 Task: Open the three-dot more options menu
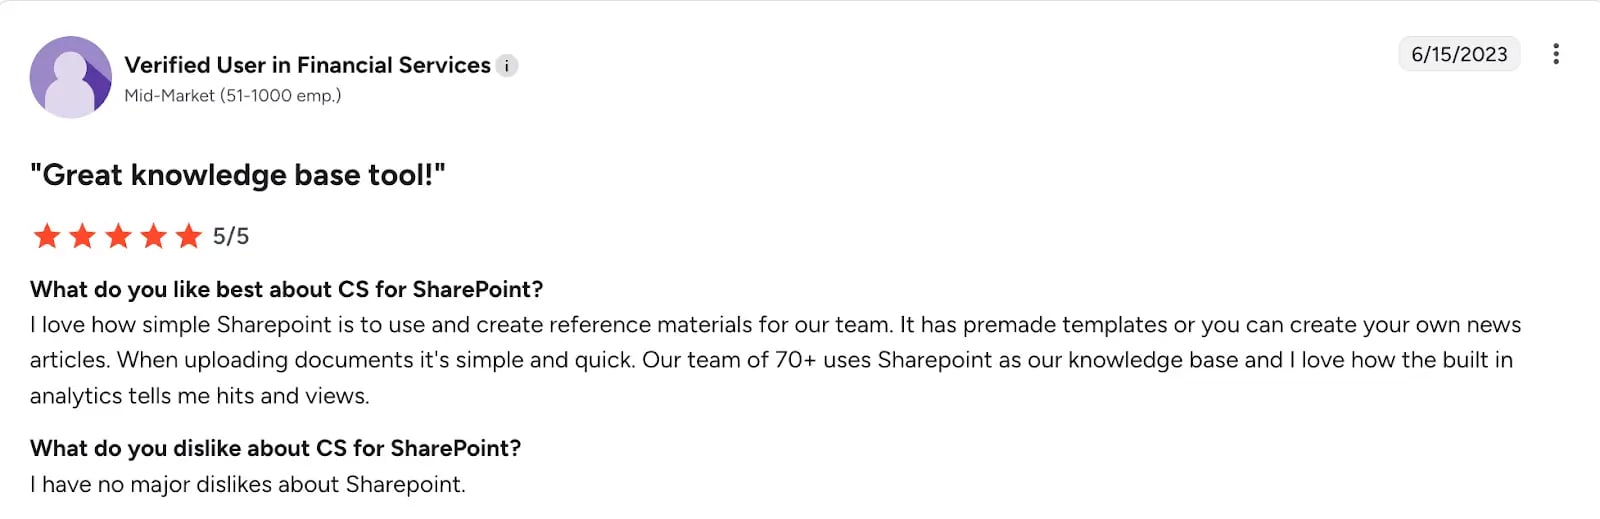(x=1555, y=54)
